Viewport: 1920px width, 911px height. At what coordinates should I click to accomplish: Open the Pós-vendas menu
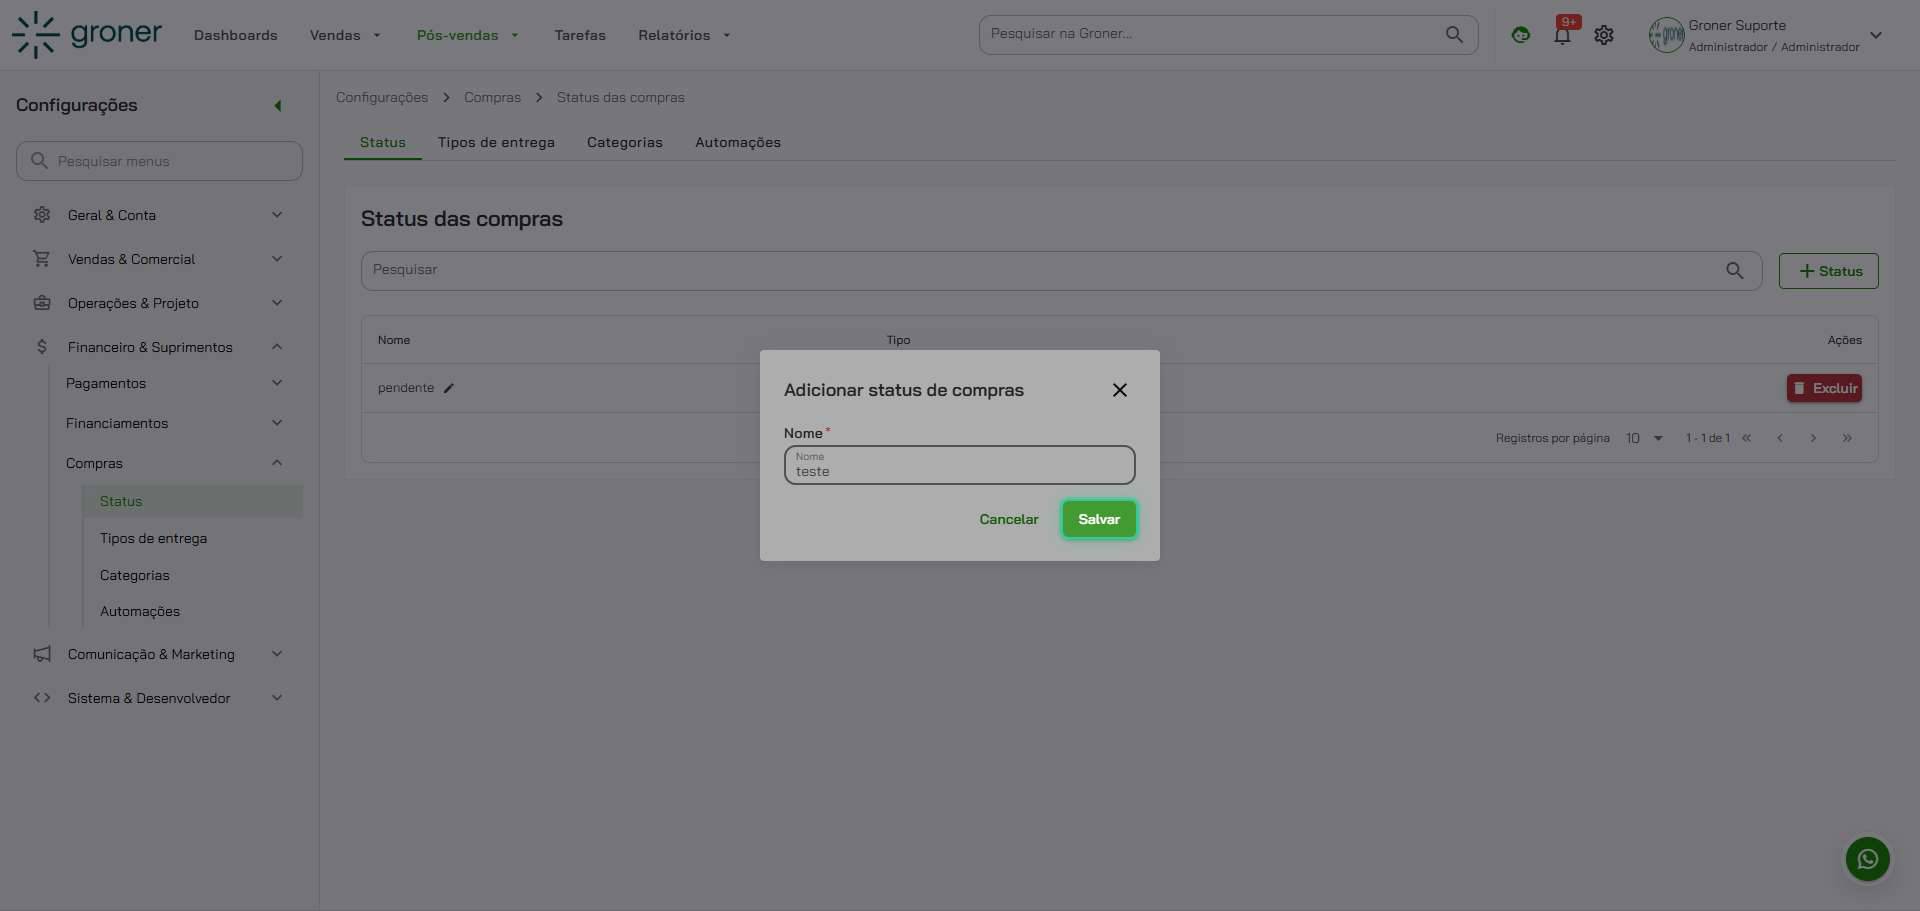[x=467, y=35]
